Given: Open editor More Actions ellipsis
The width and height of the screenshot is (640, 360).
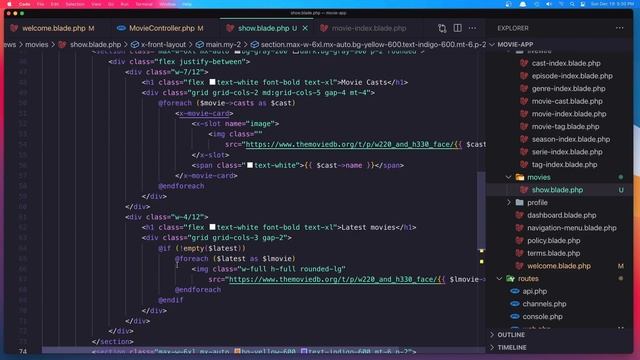Looking at the screenshot, I should 472,28.
